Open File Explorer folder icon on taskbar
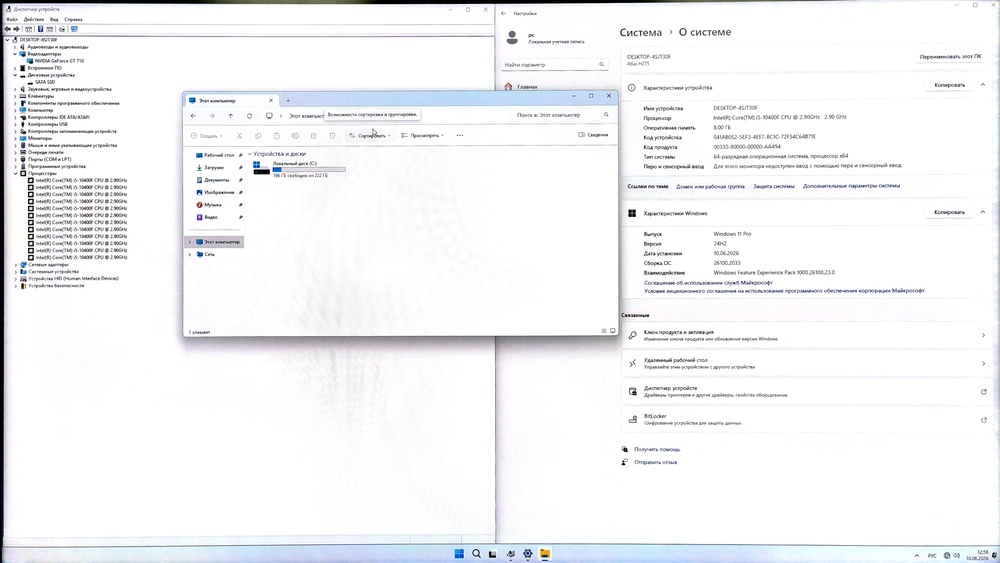Screen dimensions: 1000x563 coord(545,553)
